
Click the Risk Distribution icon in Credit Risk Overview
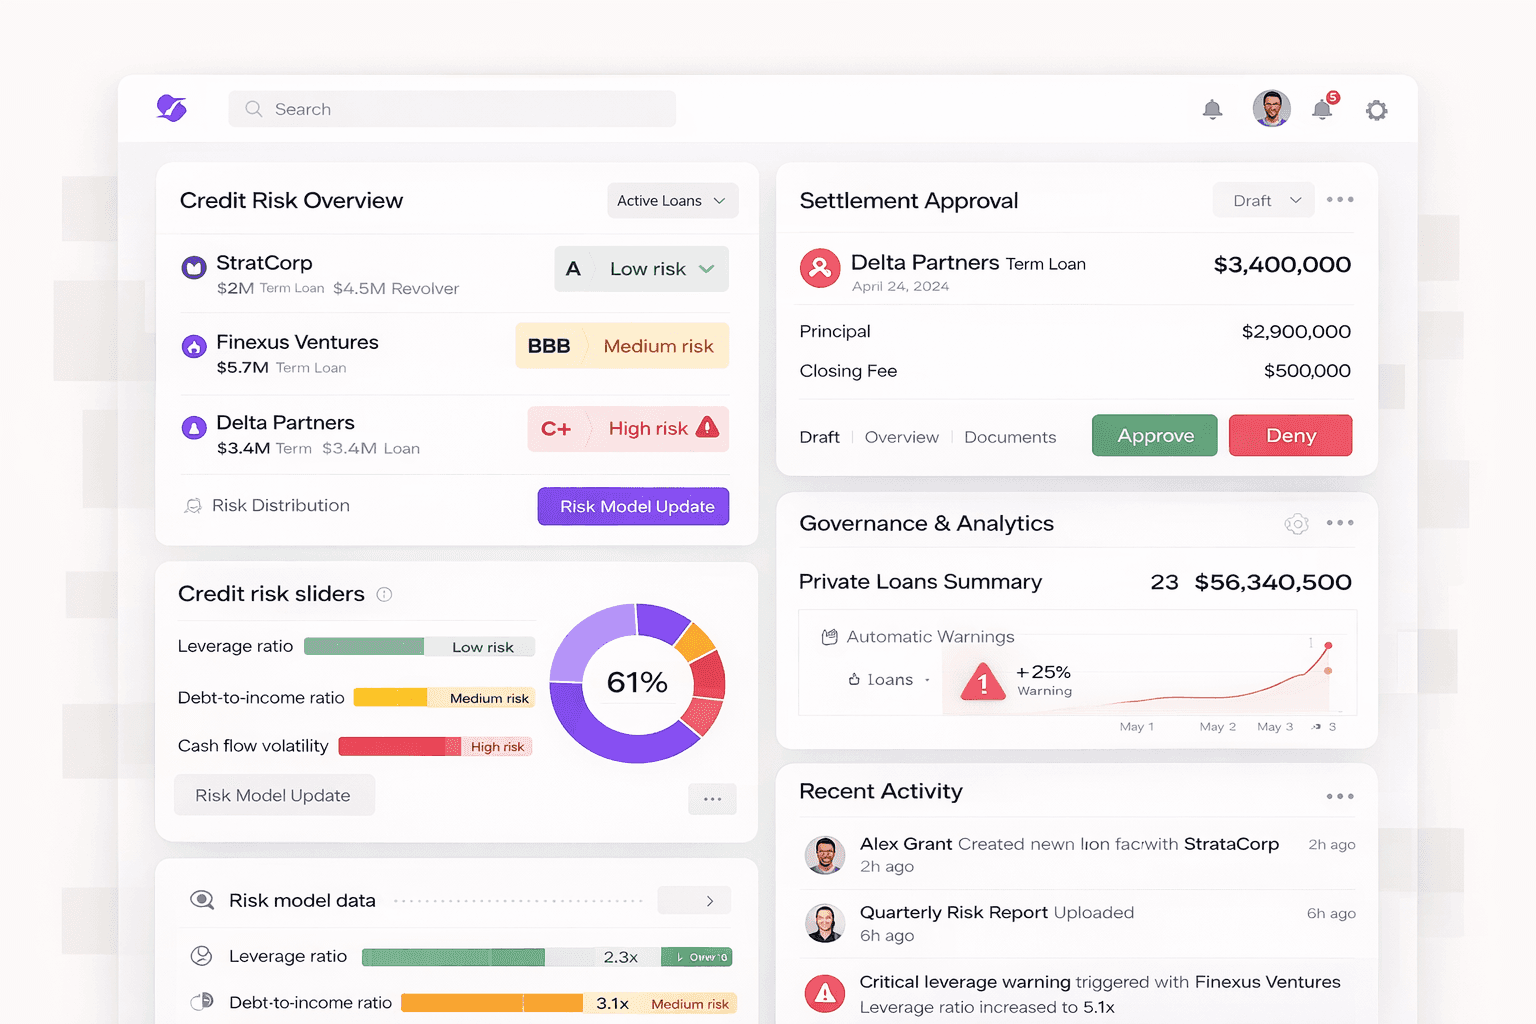click(x=193, y=505)
